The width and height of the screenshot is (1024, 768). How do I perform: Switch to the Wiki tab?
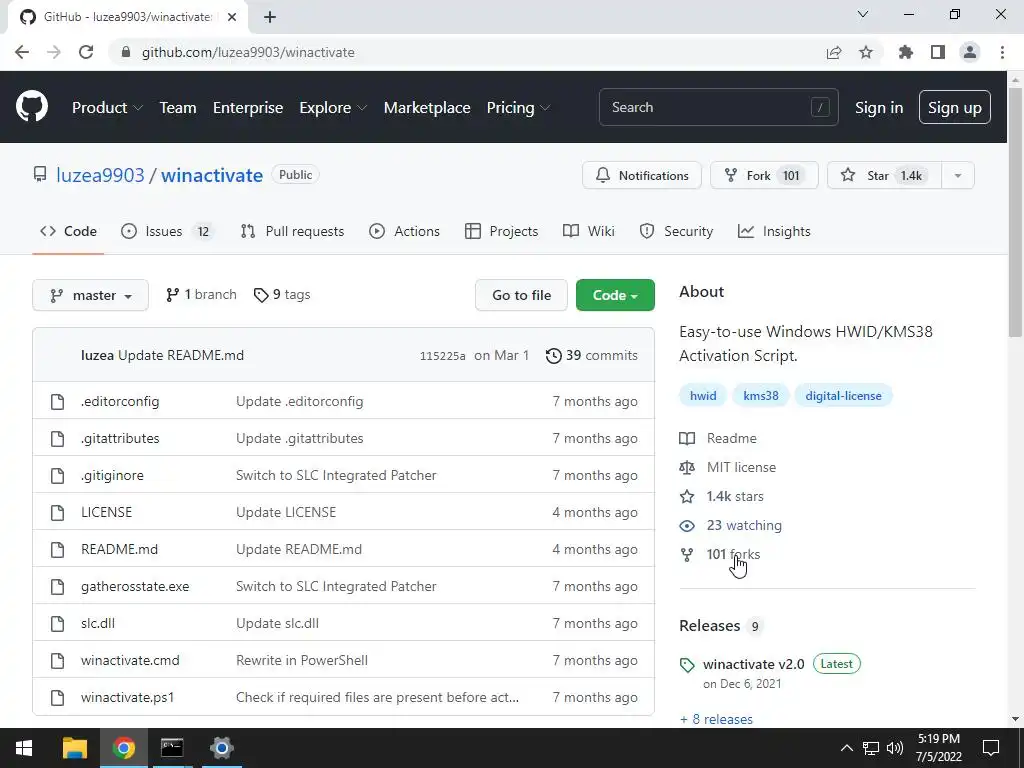pos(588,231)
